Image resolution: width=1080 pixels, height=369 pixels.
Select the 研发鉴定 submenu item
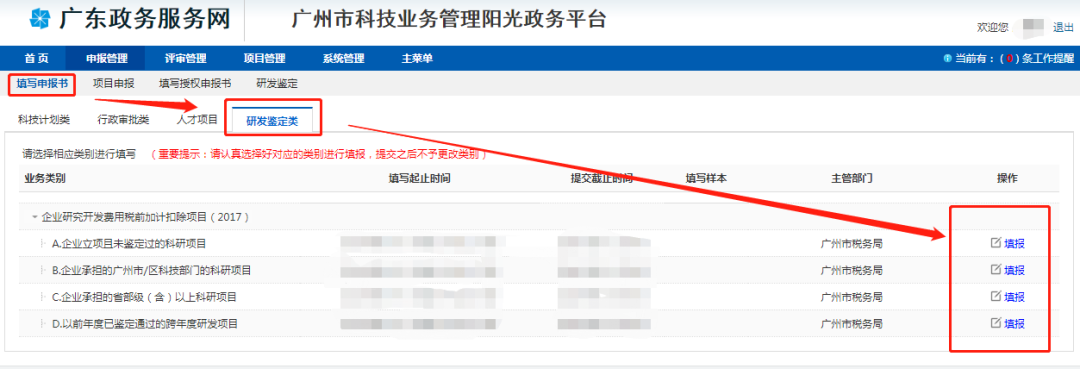tap(277, 84)
